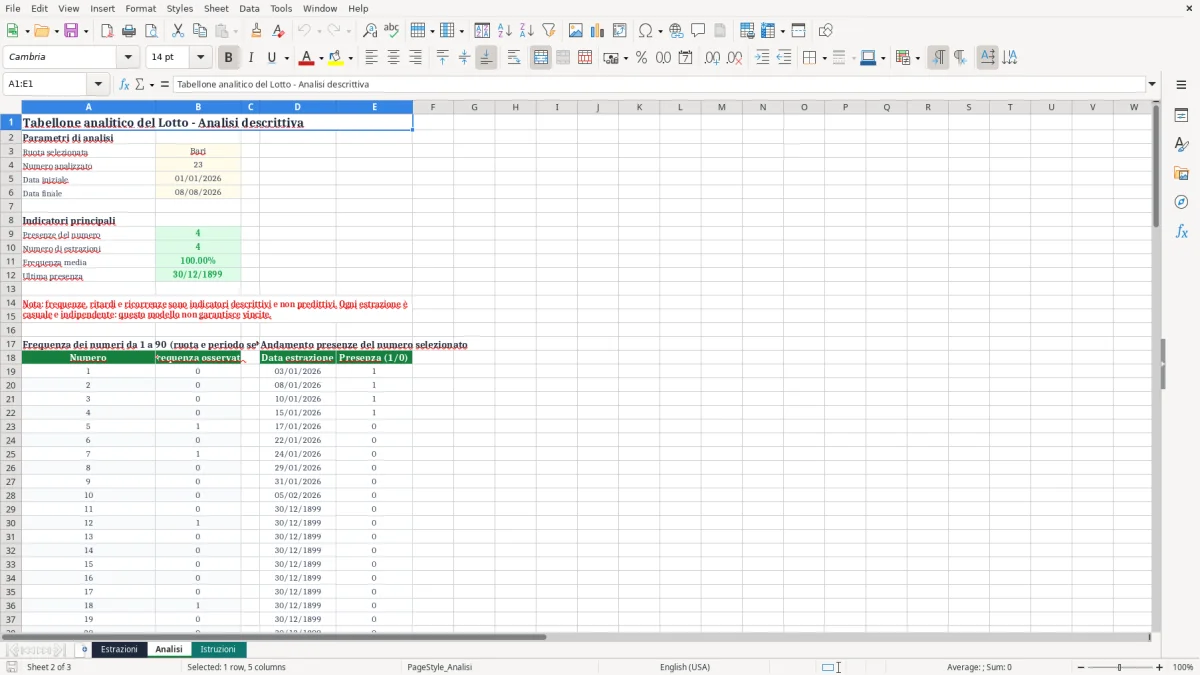Switch to the Estrazioni sheet tab
This screenshot has width=1200, height=675.
click(119, 650)
